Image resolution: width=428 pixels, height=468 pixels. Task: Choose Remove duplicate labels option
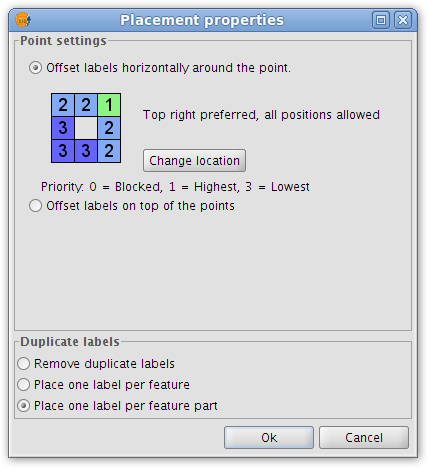[x=24, y=364]
